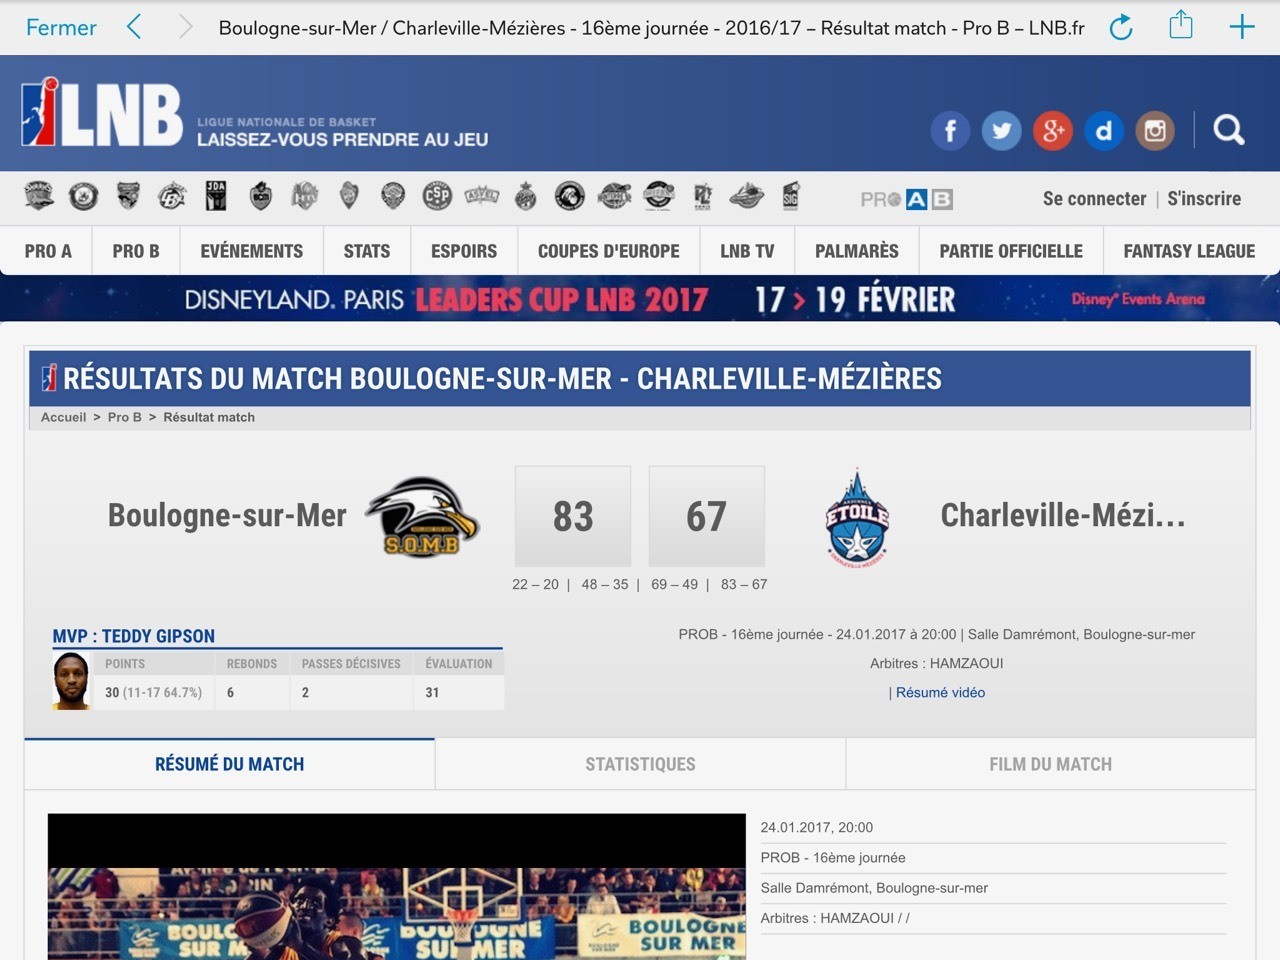
Task: Click the Etoile Charleville-Mézières star logo
Action: (857, 517)
